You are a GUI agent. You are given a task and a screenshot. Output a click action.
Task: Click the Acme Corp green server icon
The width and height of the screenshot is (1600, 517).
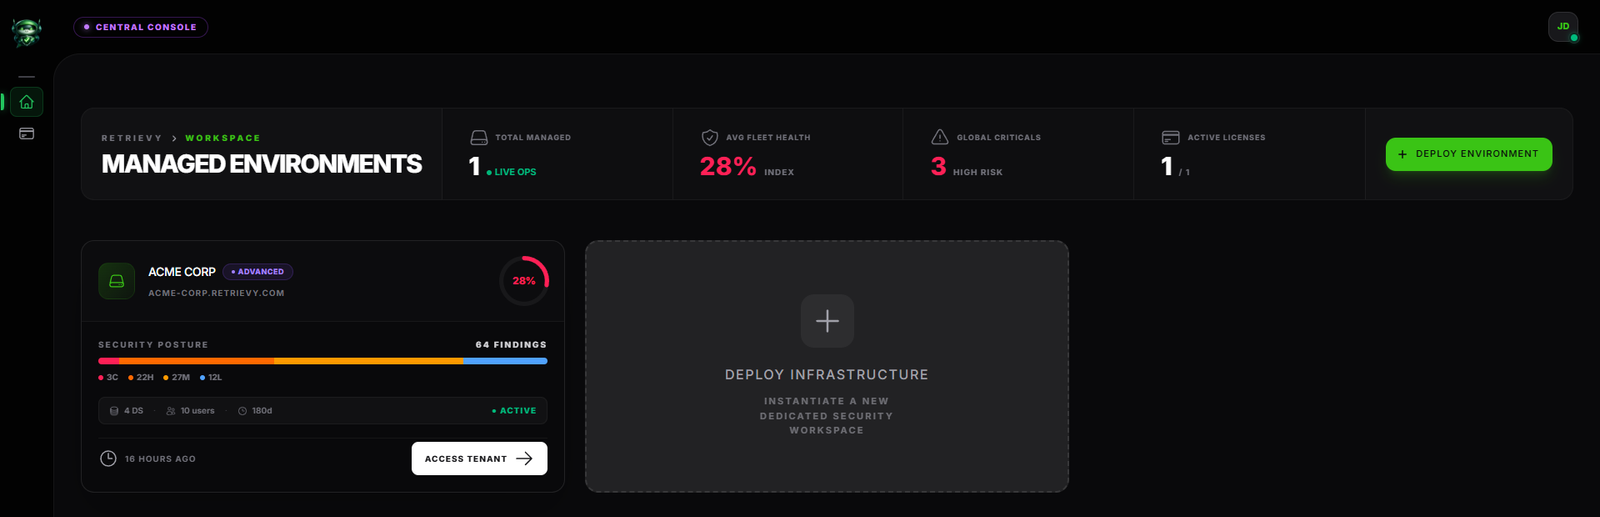117,281
